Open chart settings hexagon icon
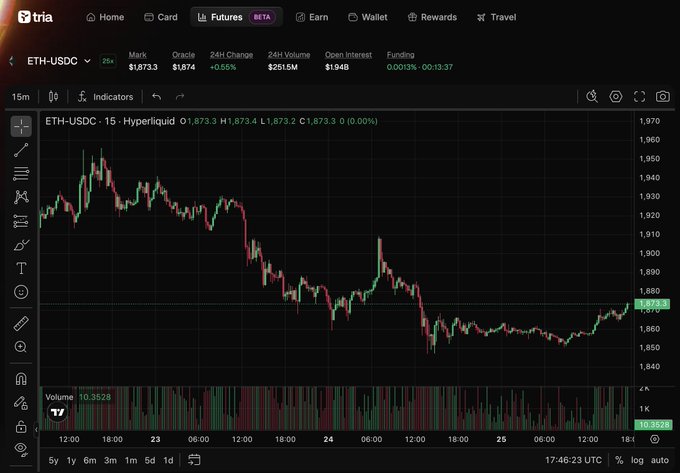Screen dimensions: 680x473 [616, 96]
